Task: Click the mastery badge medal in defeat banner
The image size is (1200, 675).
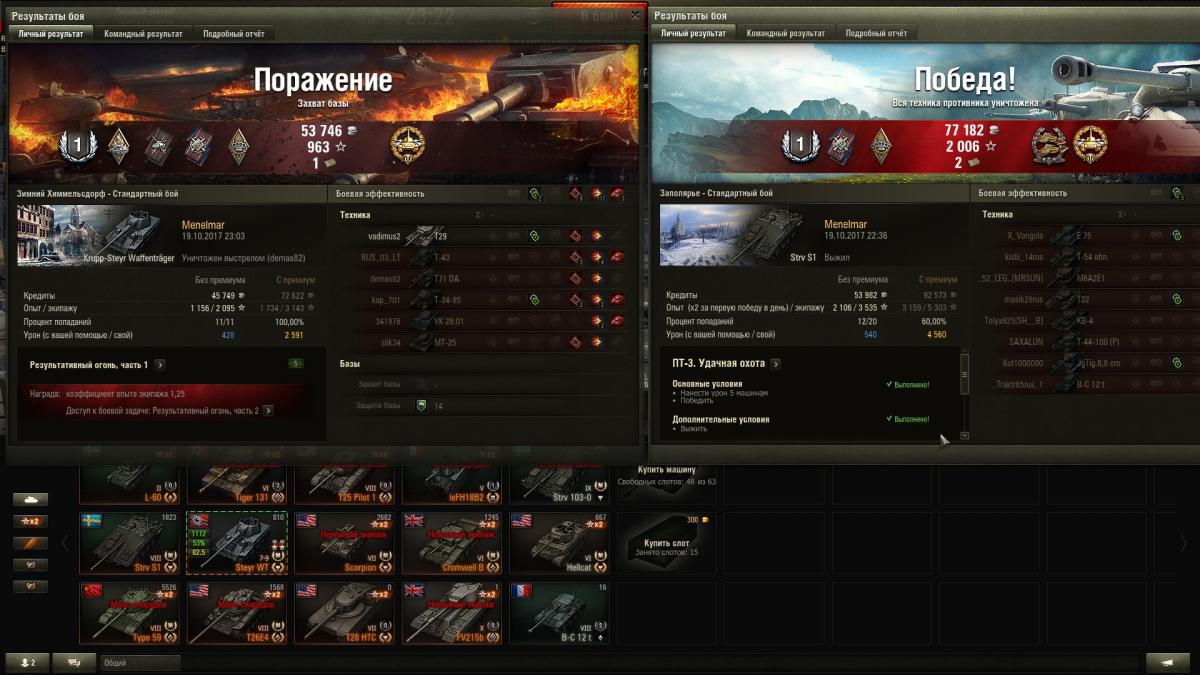Action: 407,144
